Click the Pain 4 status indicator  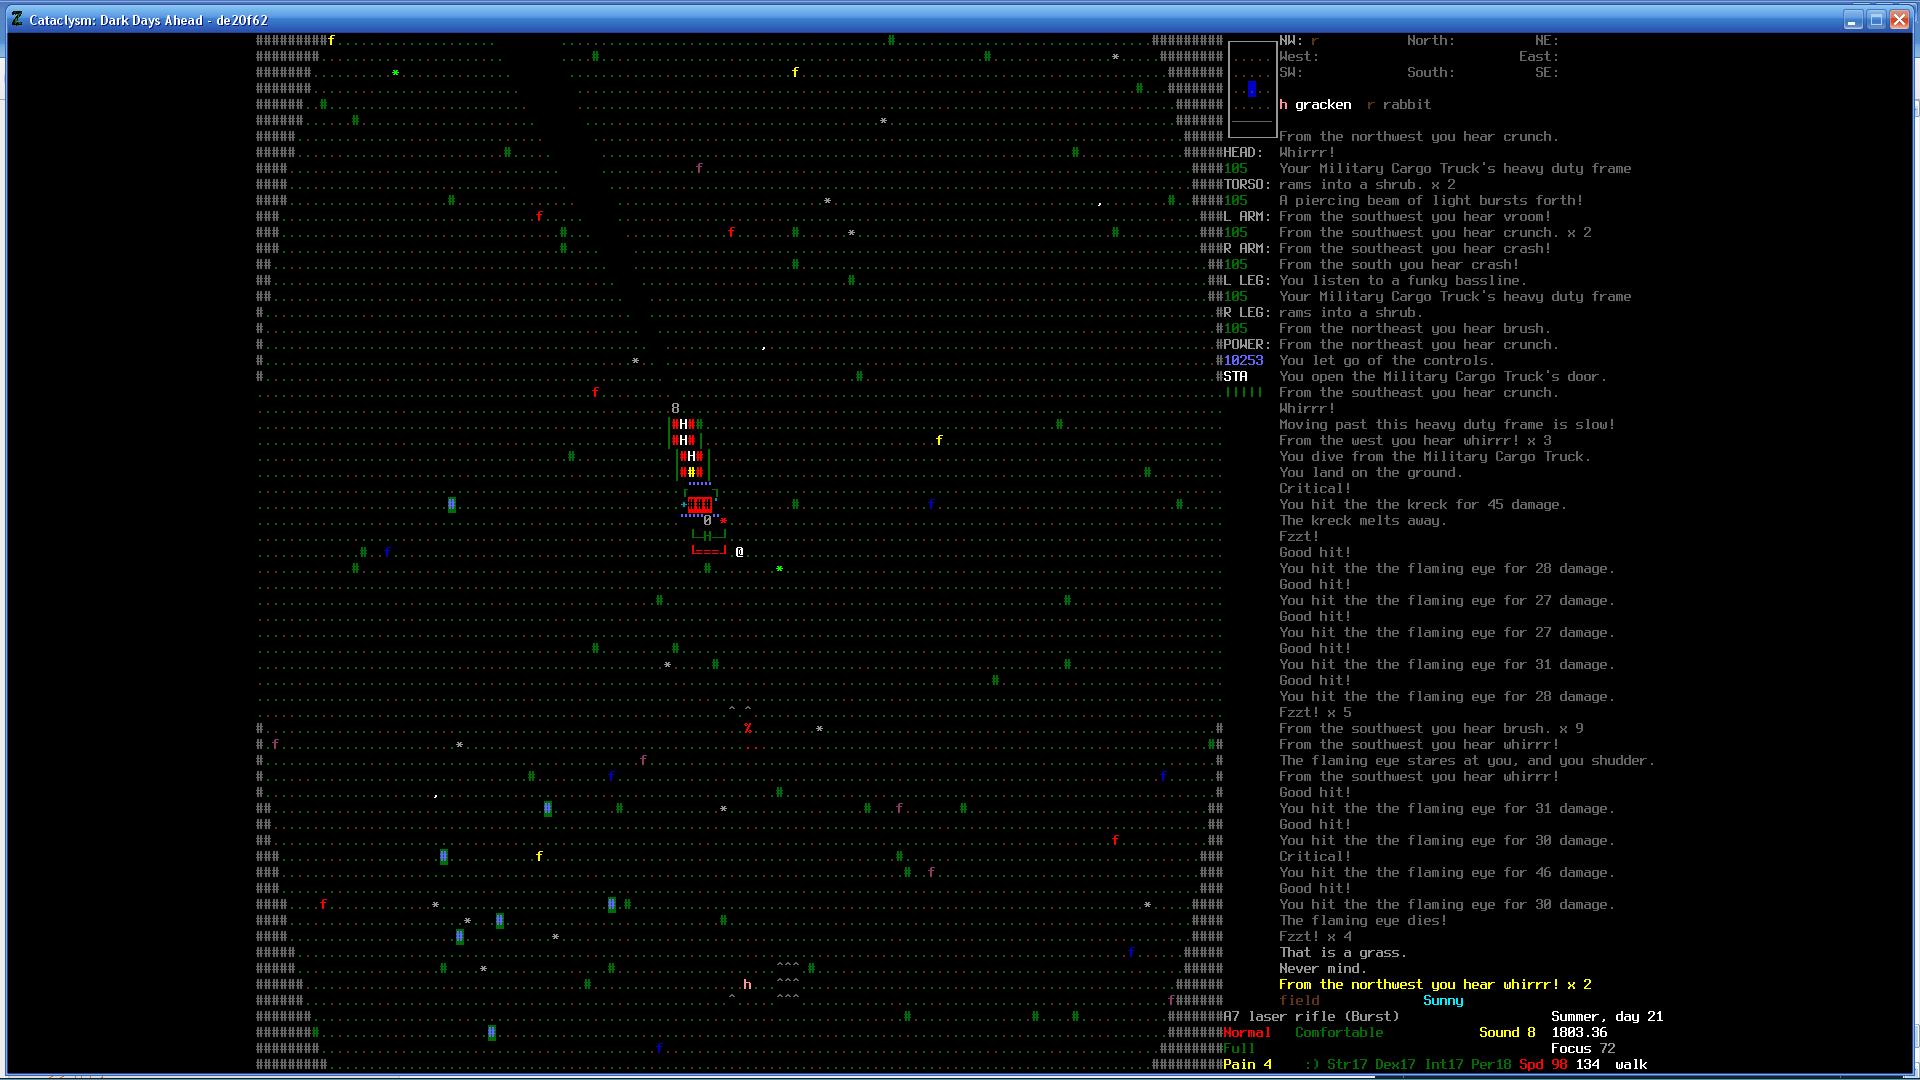1247,1065
